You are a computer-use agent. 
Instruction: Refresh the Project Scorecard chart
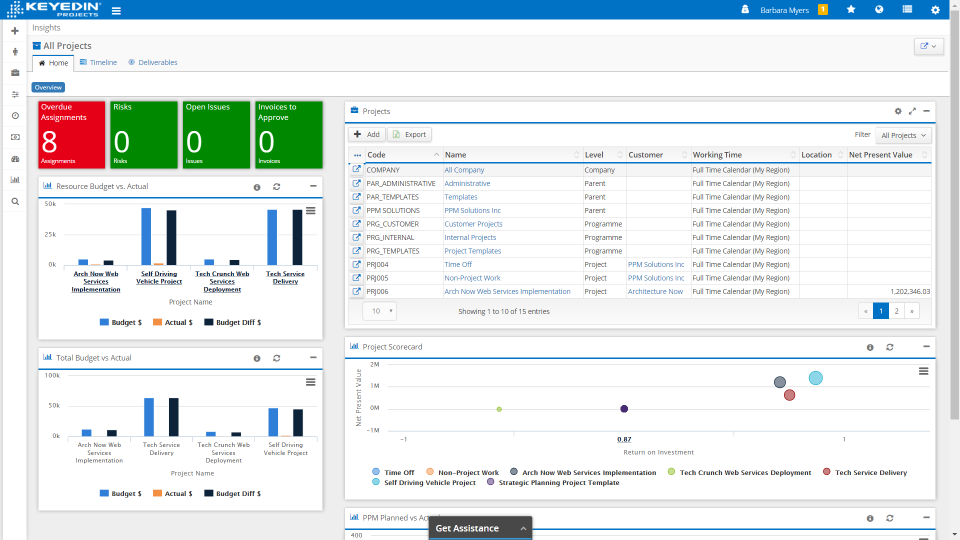[x=890, y=347]
